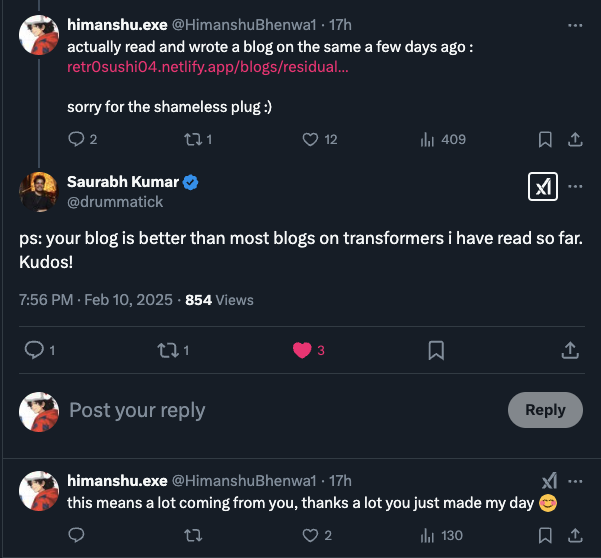Share the top himanshu.exe post

pos(575,140)
